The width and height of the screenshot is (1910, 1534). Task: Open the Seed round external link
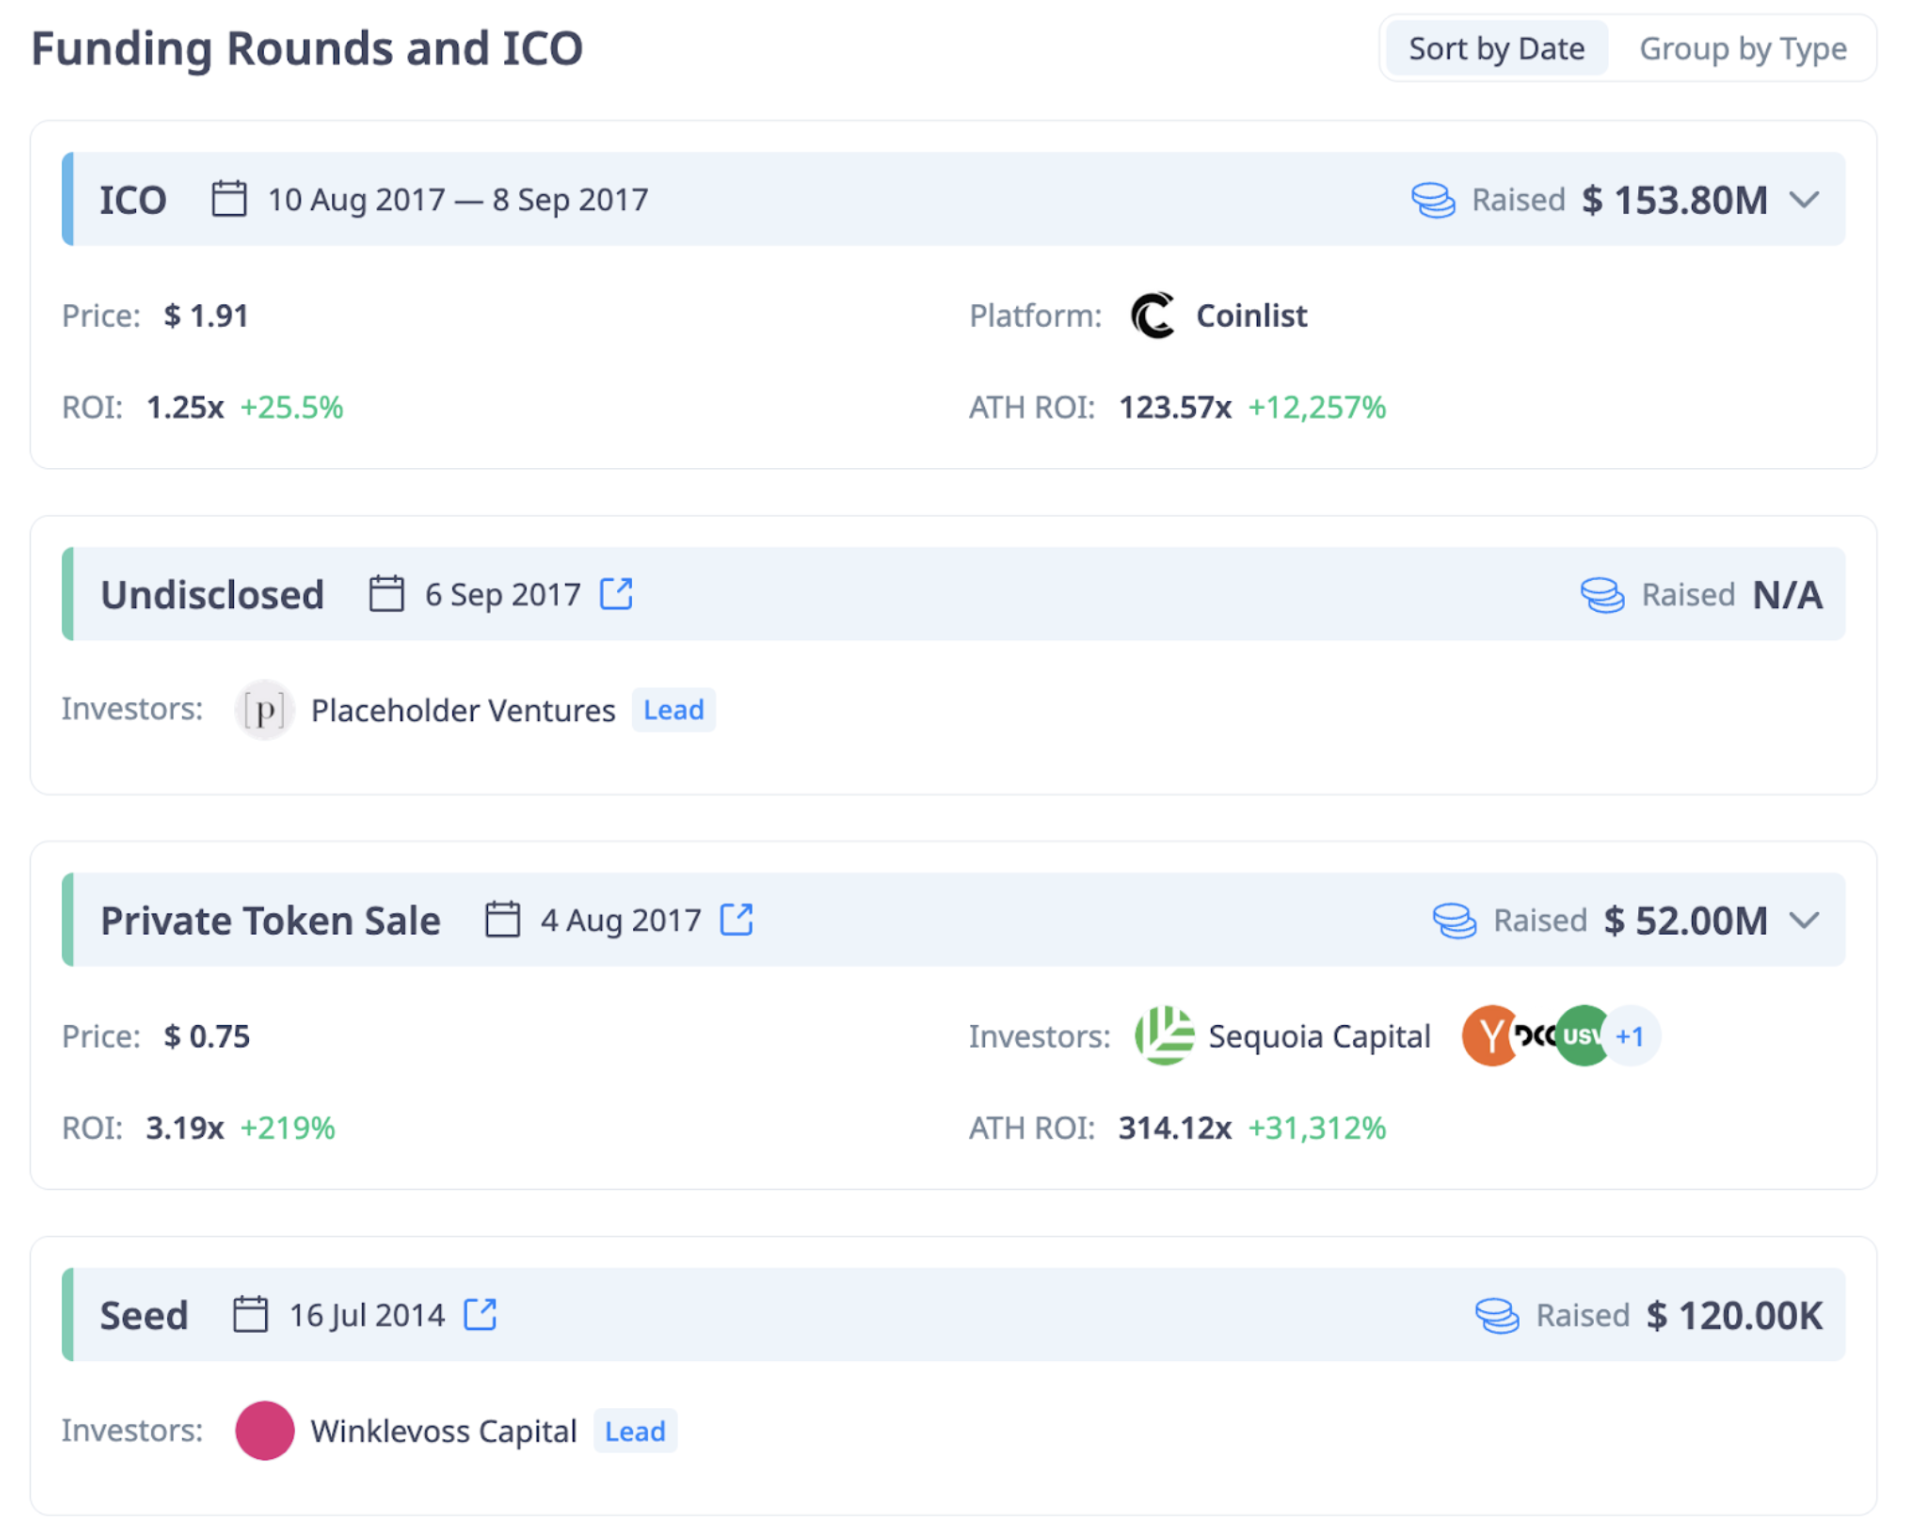click(x=480, y=1314)
